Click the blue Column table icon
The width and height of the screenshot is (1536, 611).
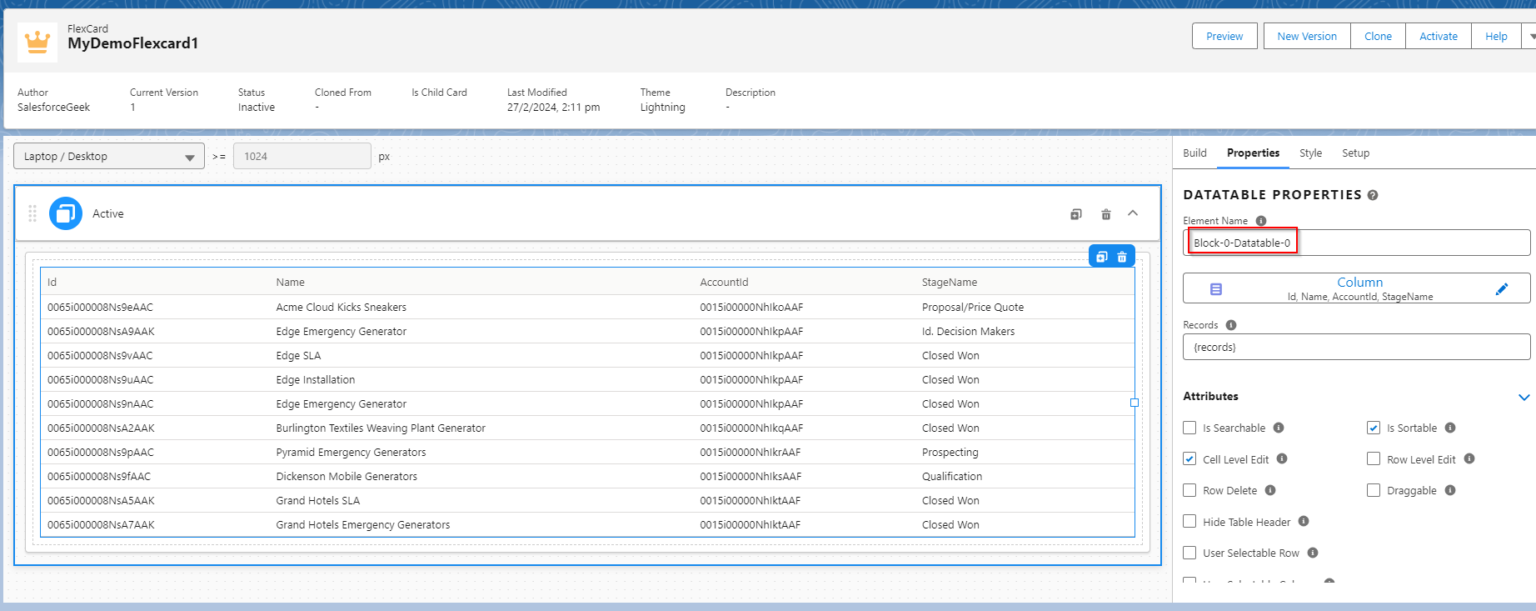[1216, 288]
